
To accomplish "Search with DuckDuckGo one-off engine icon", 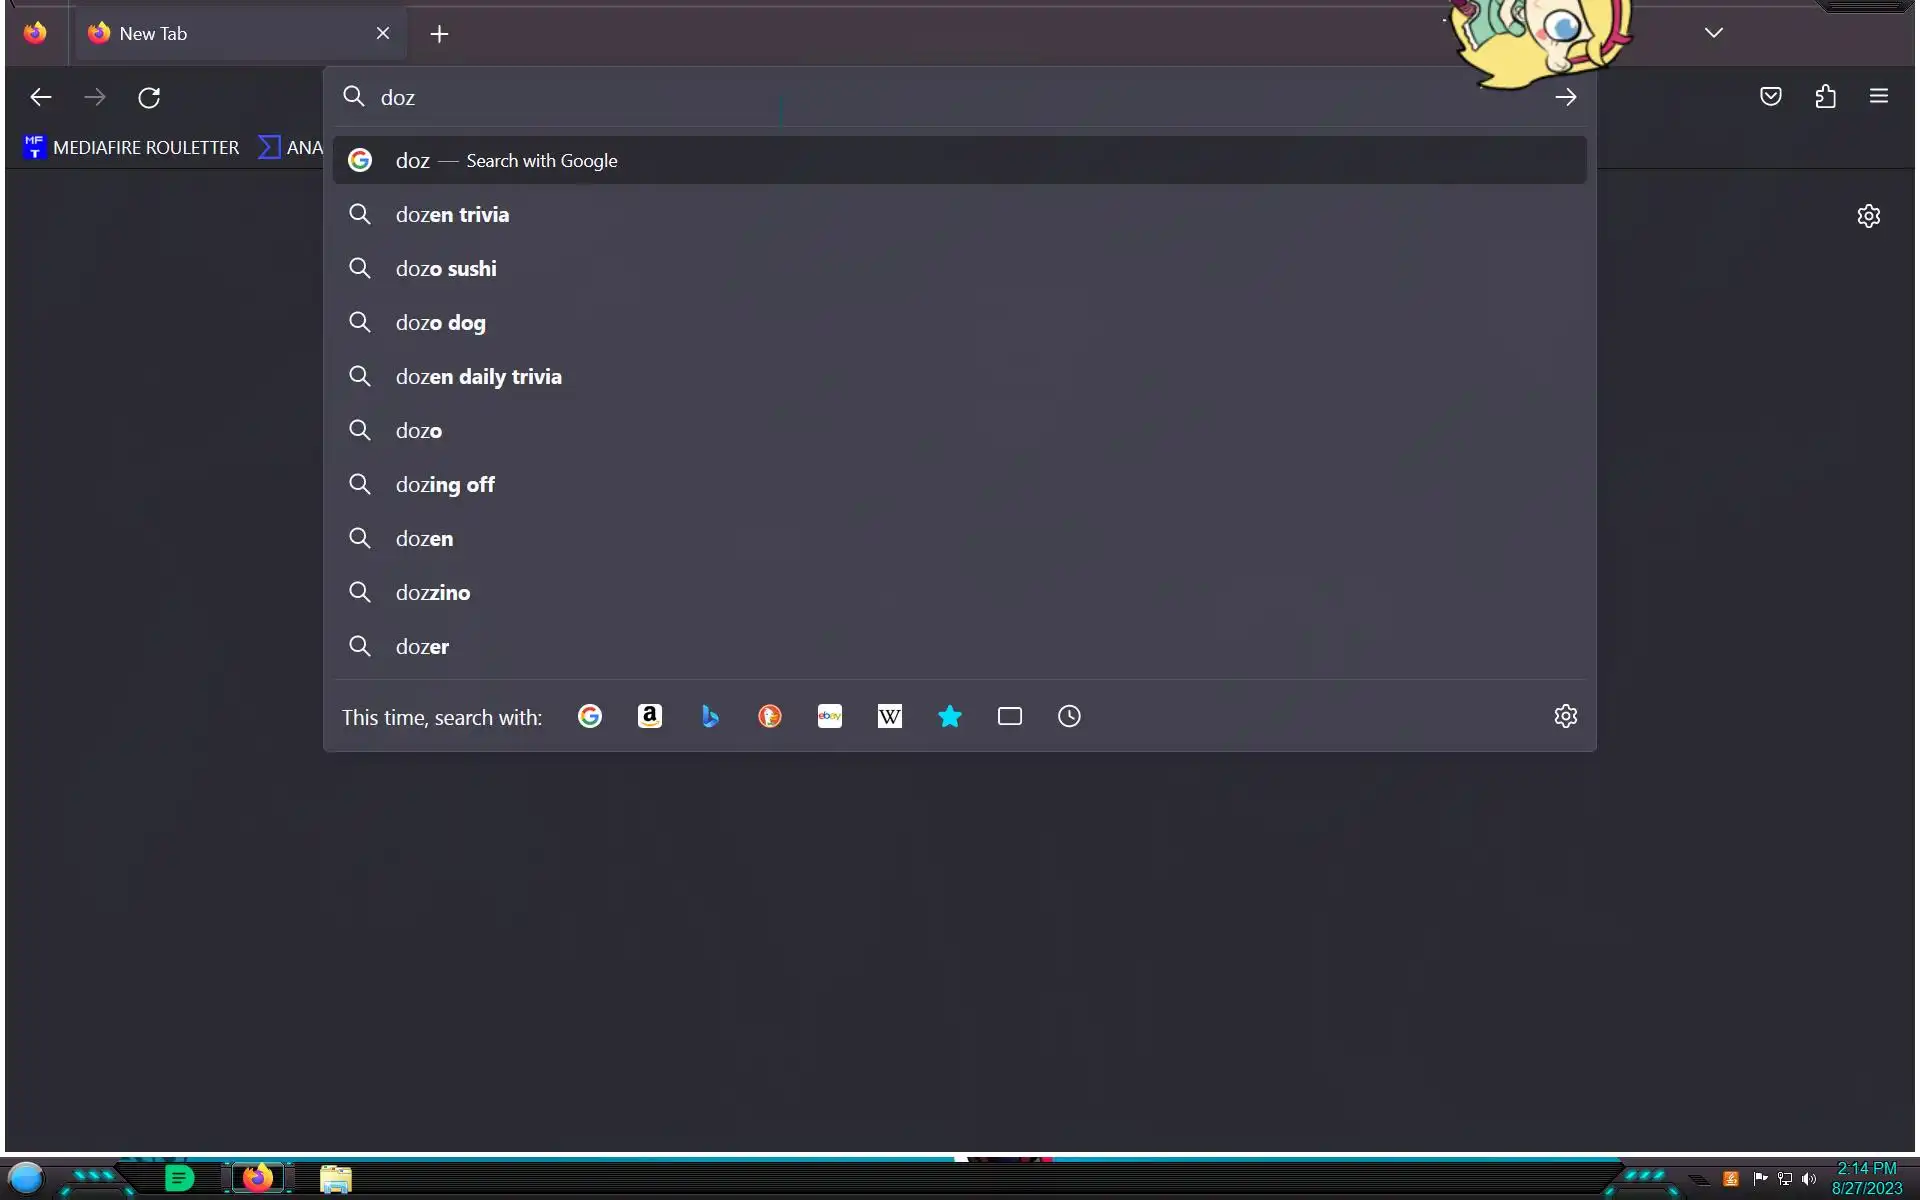I will coord(770,716).
